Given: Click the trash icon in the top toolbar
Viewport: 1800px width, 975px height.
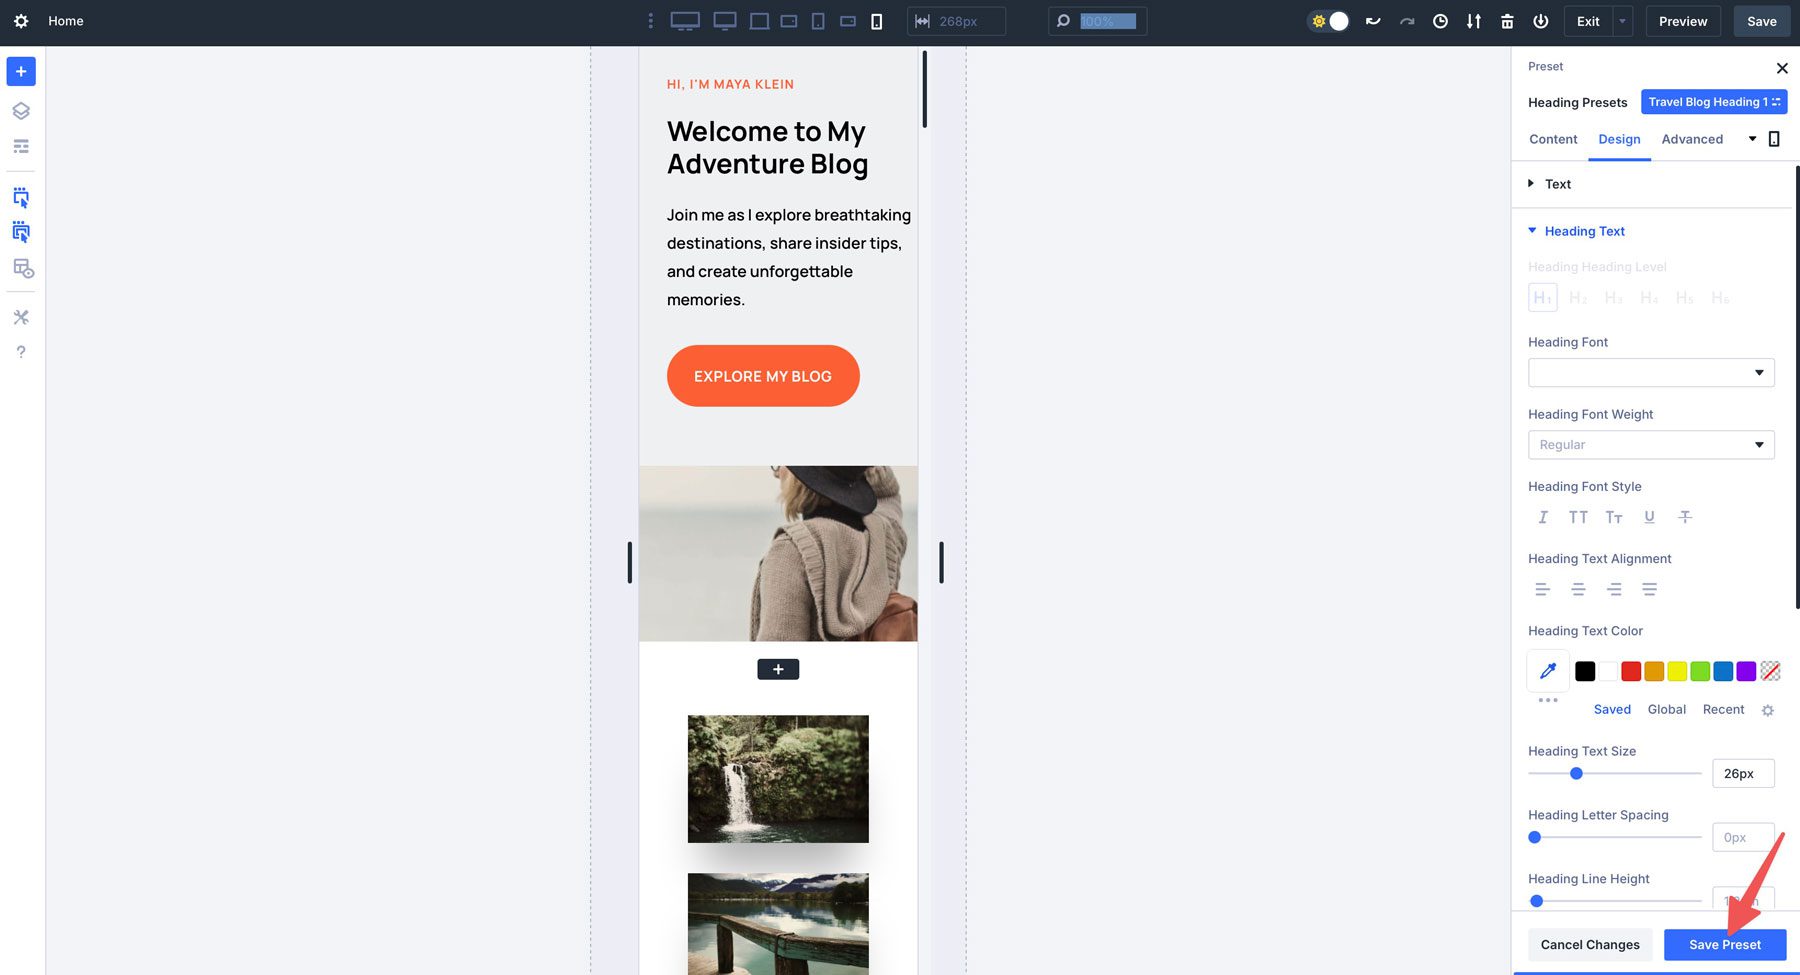Looking at the screenshot, I should pyautogui.click(x=1507, y=21).
